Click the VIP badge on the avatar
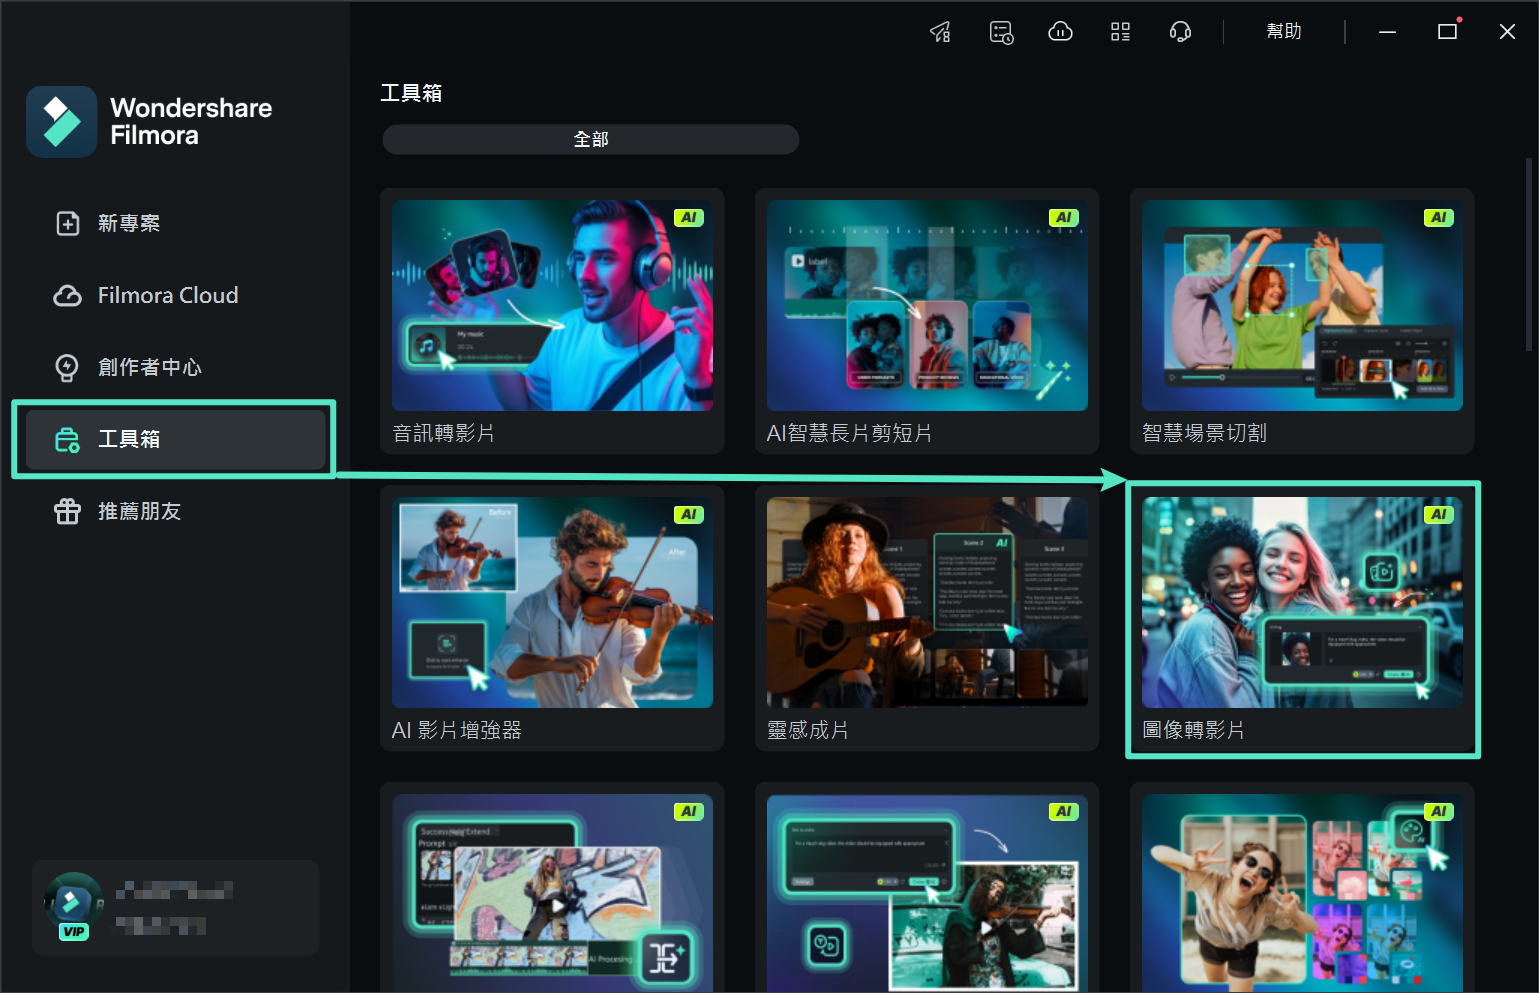 pos(73,932)
